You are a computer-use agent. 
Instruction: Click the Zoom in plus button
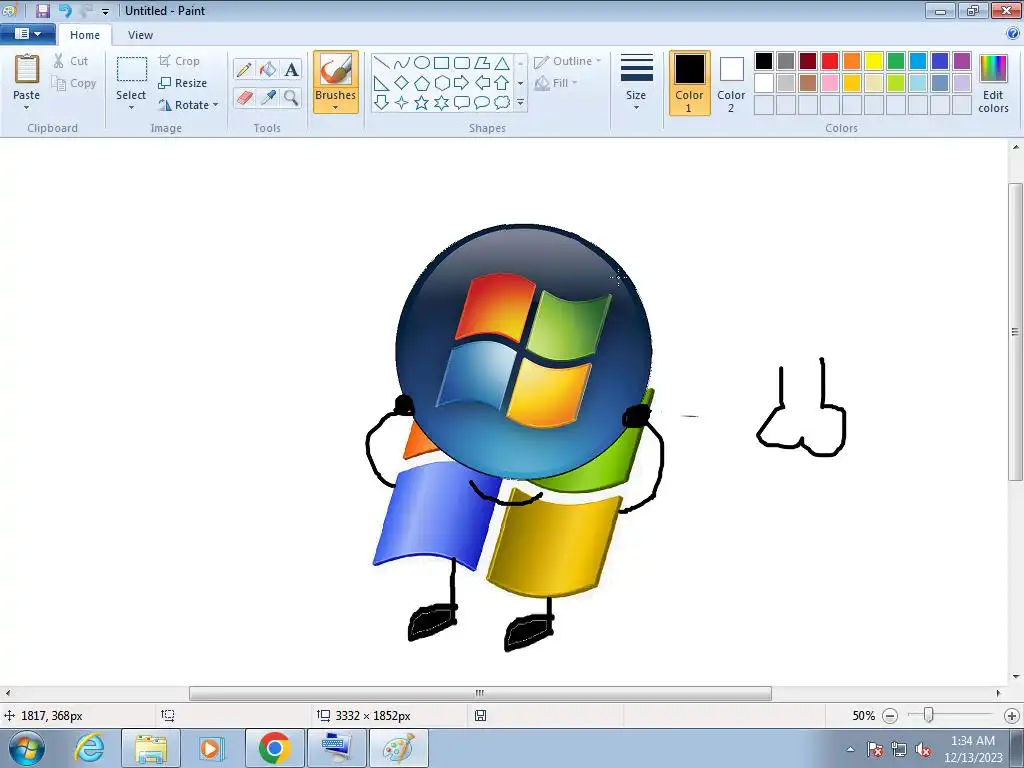[x=1012, y=716]
